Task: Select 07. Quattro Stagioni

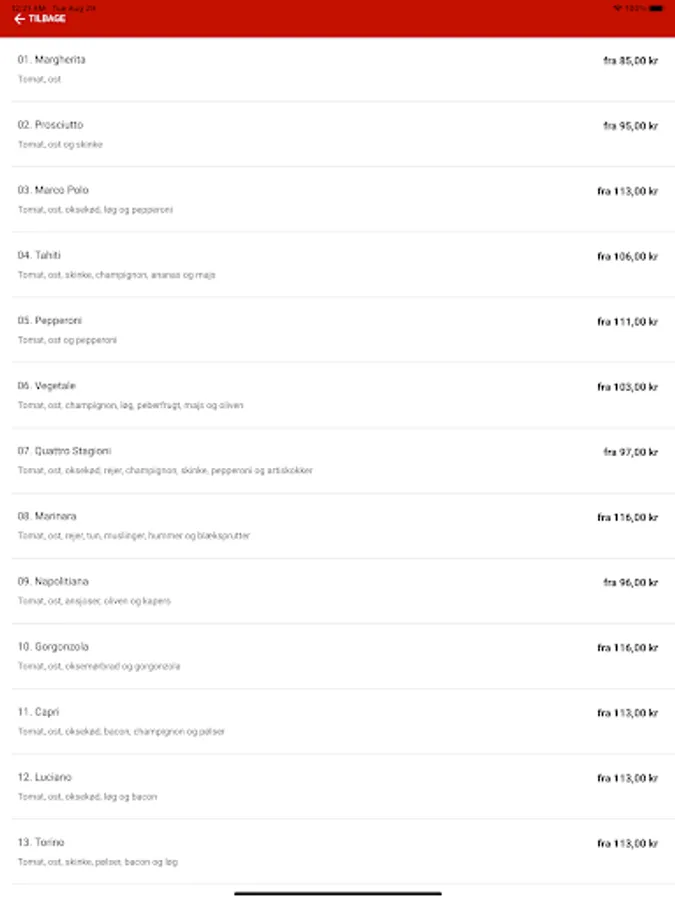Action: (64, 451)
